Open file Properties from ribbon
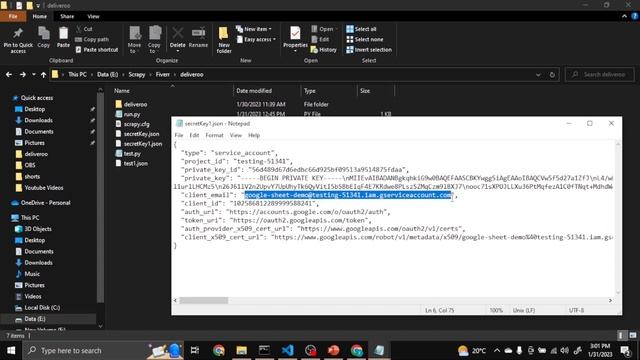The height and width of the screenshot is (360, 640). point(295,39)
